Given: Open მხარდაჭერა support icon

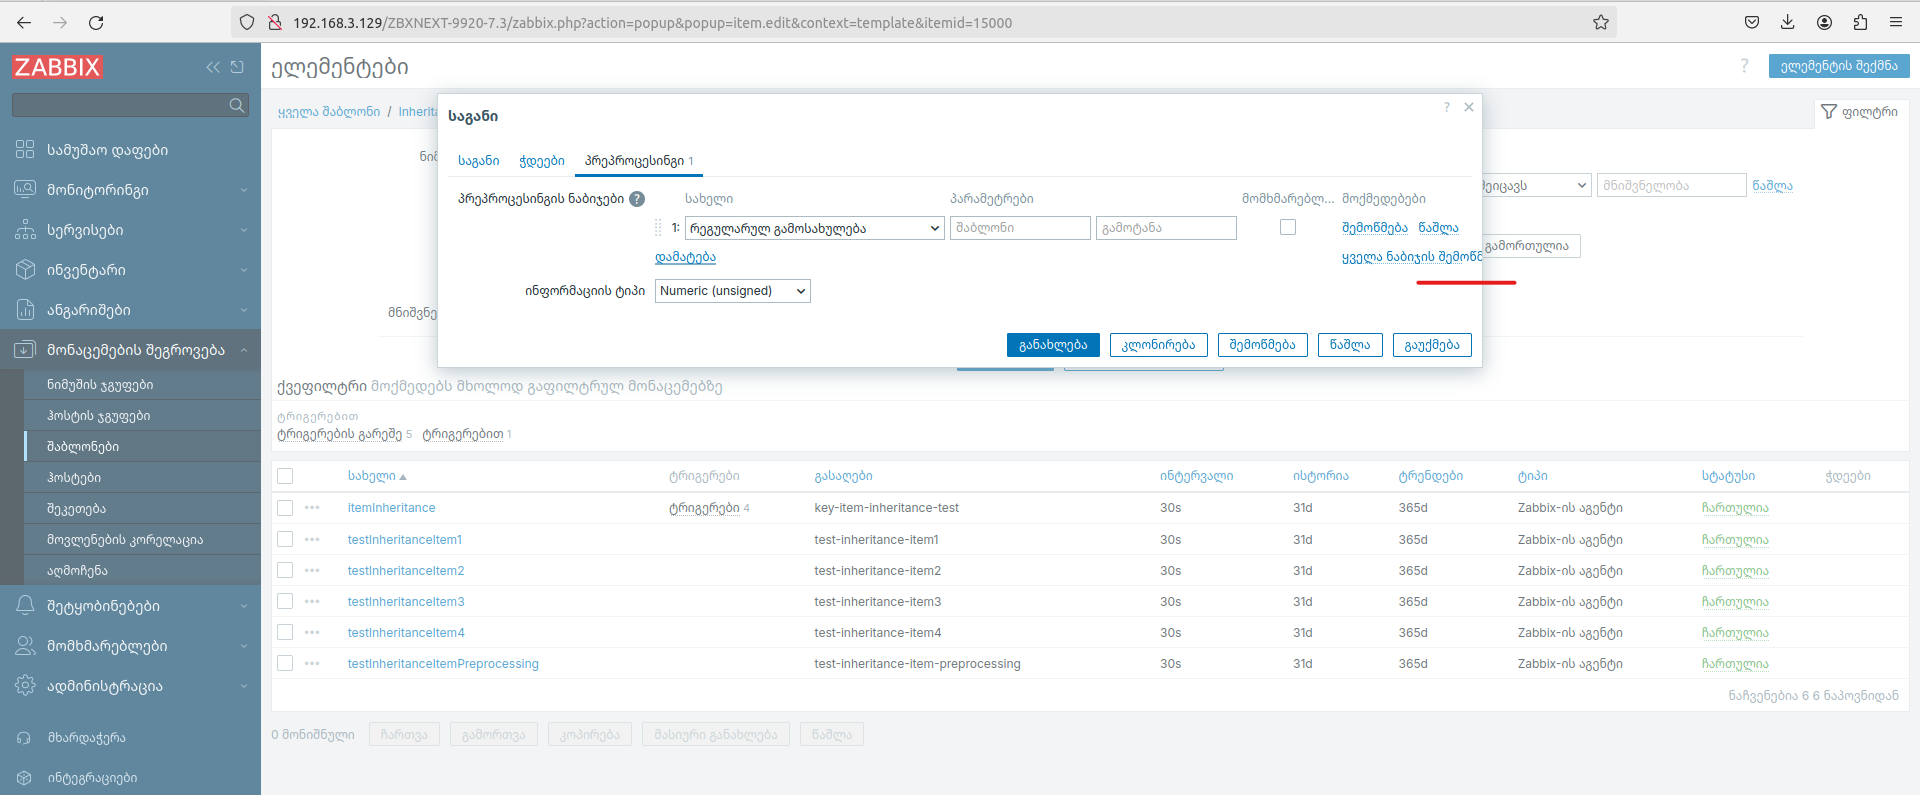Looking at the screenshot, I should pyautogui.click(x=25, y=737).
